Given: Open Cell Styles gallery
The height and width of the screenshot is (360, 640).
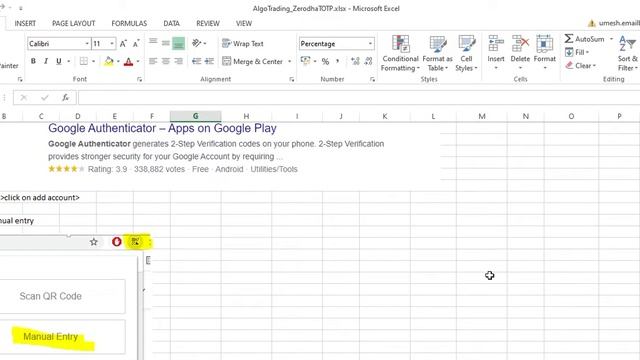Looking at the screenshot, I should click(x=466, y=53).
